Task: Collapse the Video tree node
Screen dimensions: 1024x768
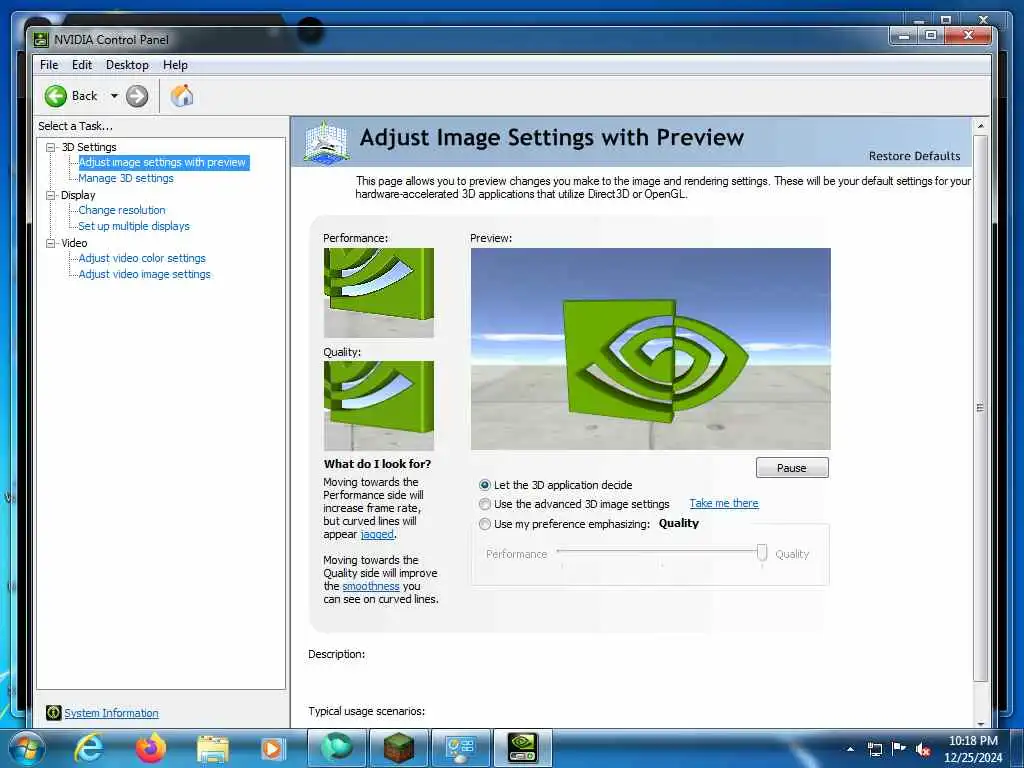Action: 50,243
